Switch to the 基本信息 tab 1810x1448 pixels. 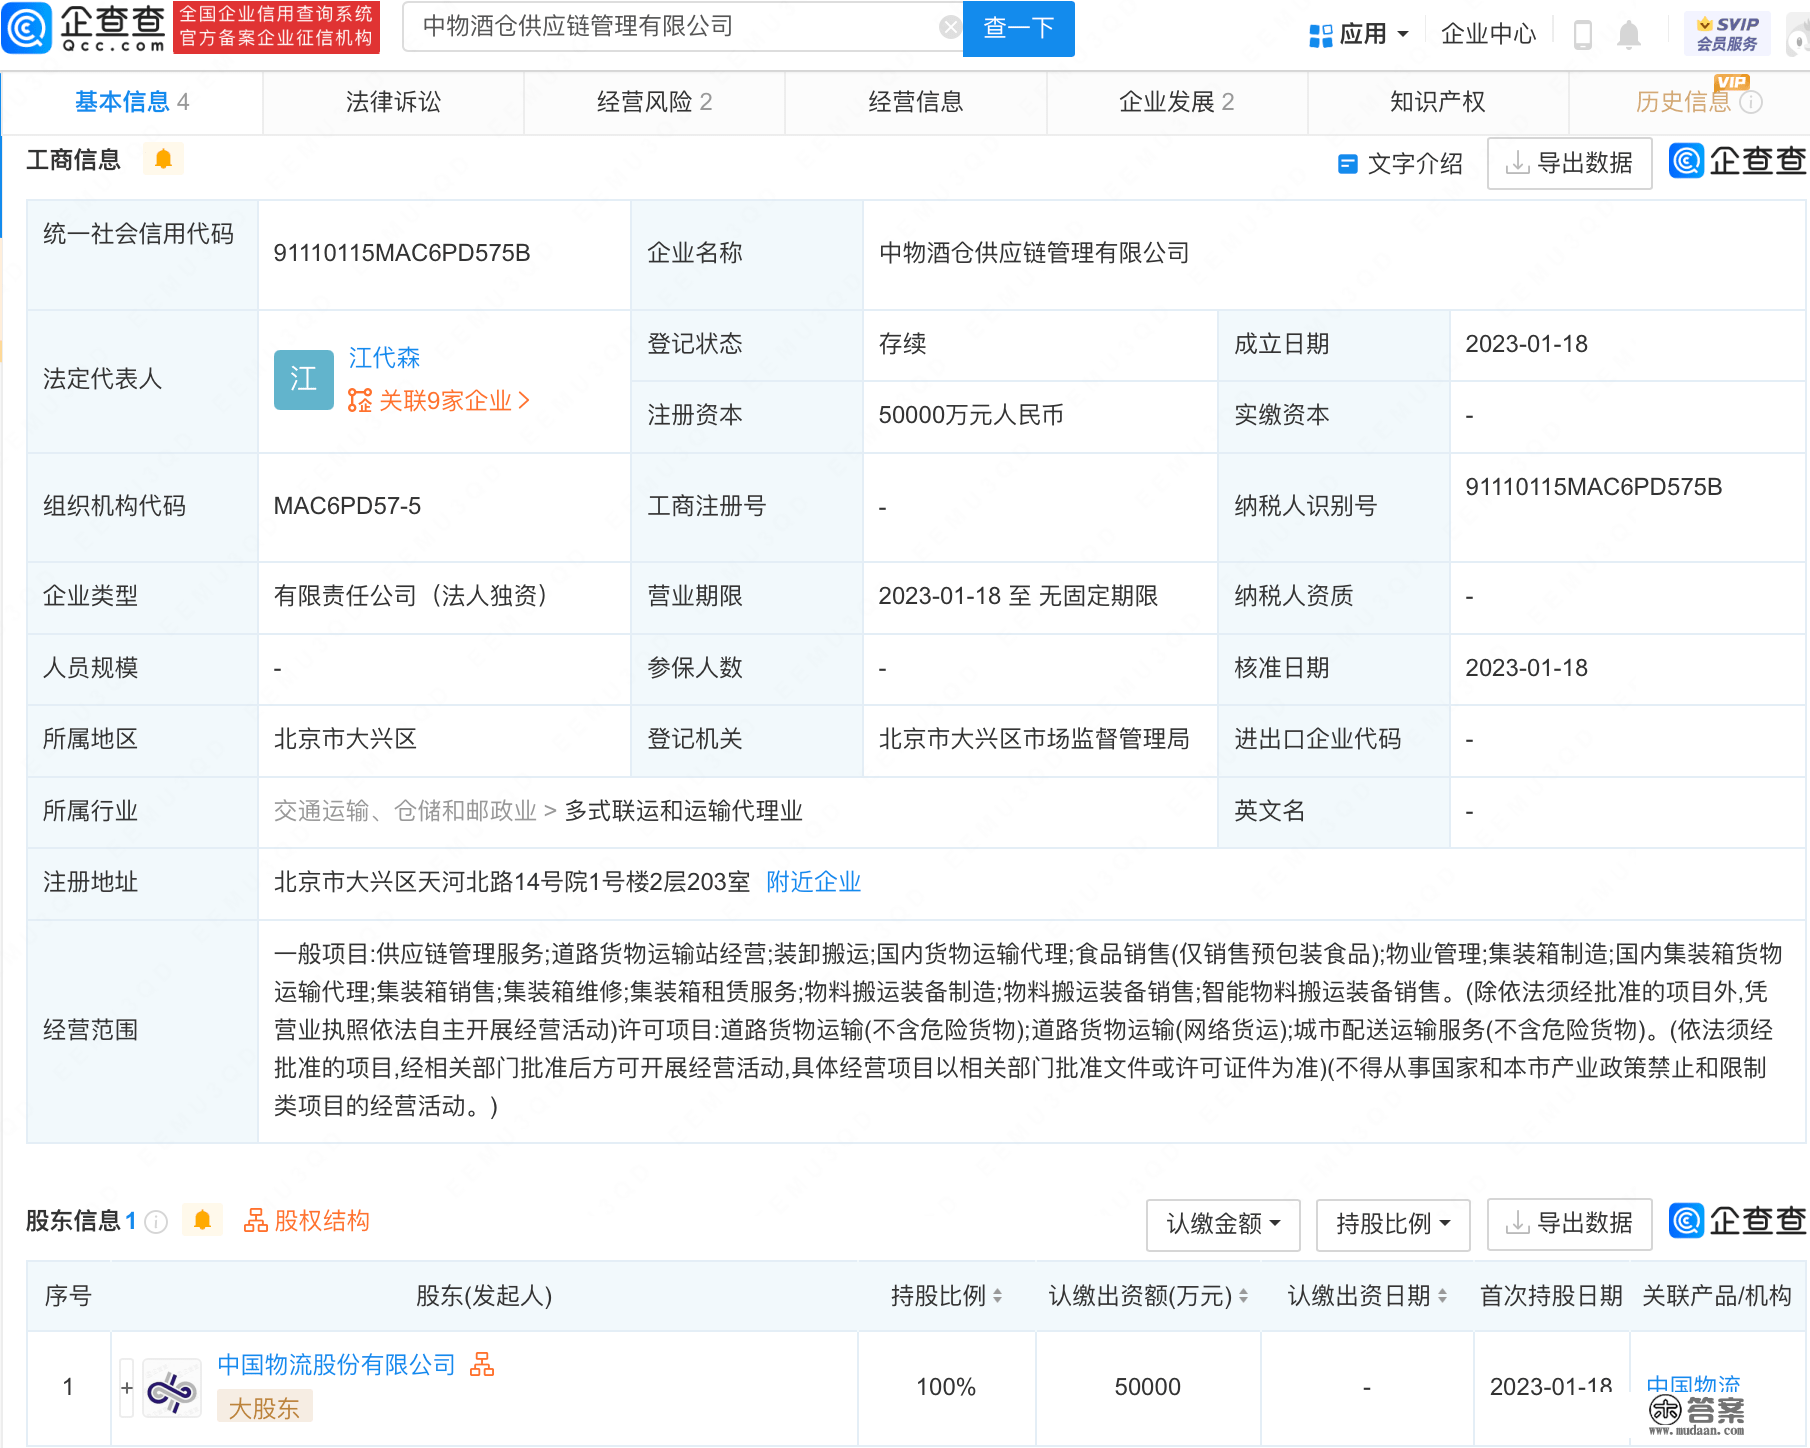(132, 102)
